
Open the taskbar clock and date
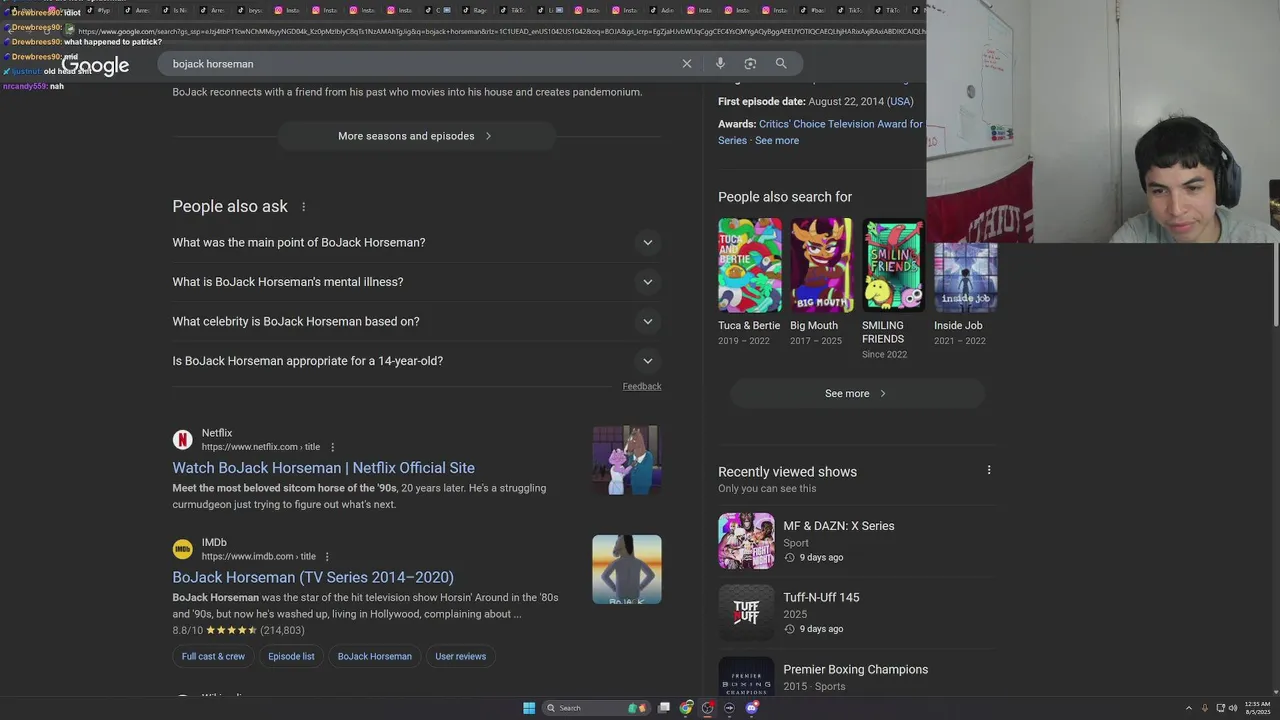[1258, 708]
